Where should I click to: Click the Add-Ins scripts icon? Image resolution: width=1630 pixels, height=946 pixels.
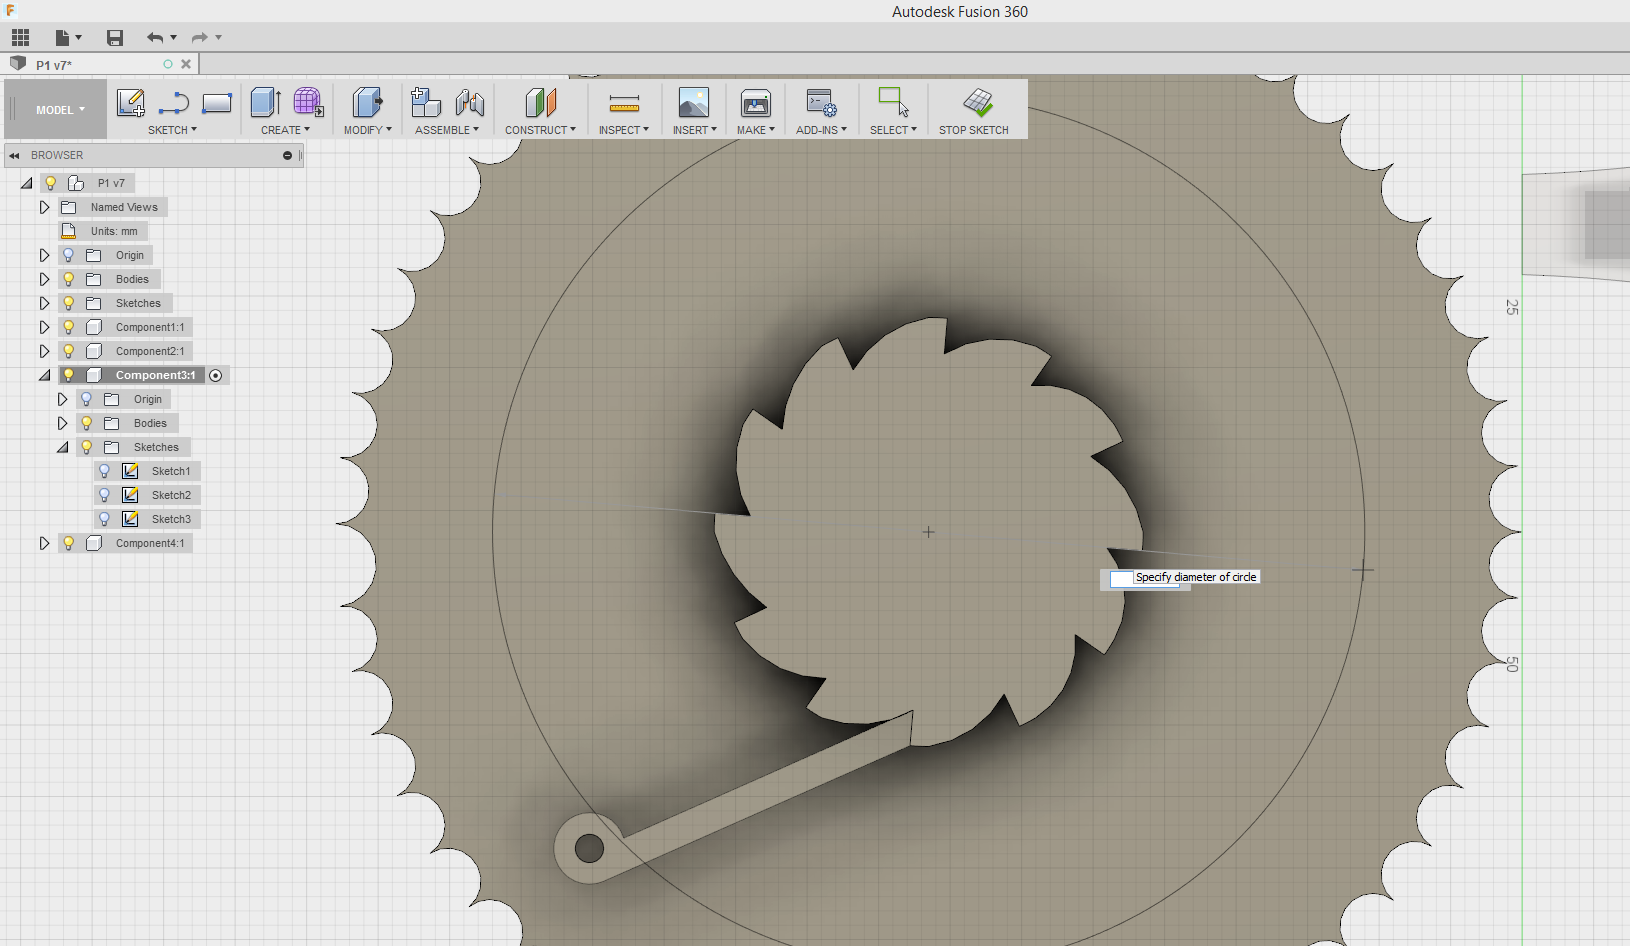pyautogui.click(x=821, y=103)
